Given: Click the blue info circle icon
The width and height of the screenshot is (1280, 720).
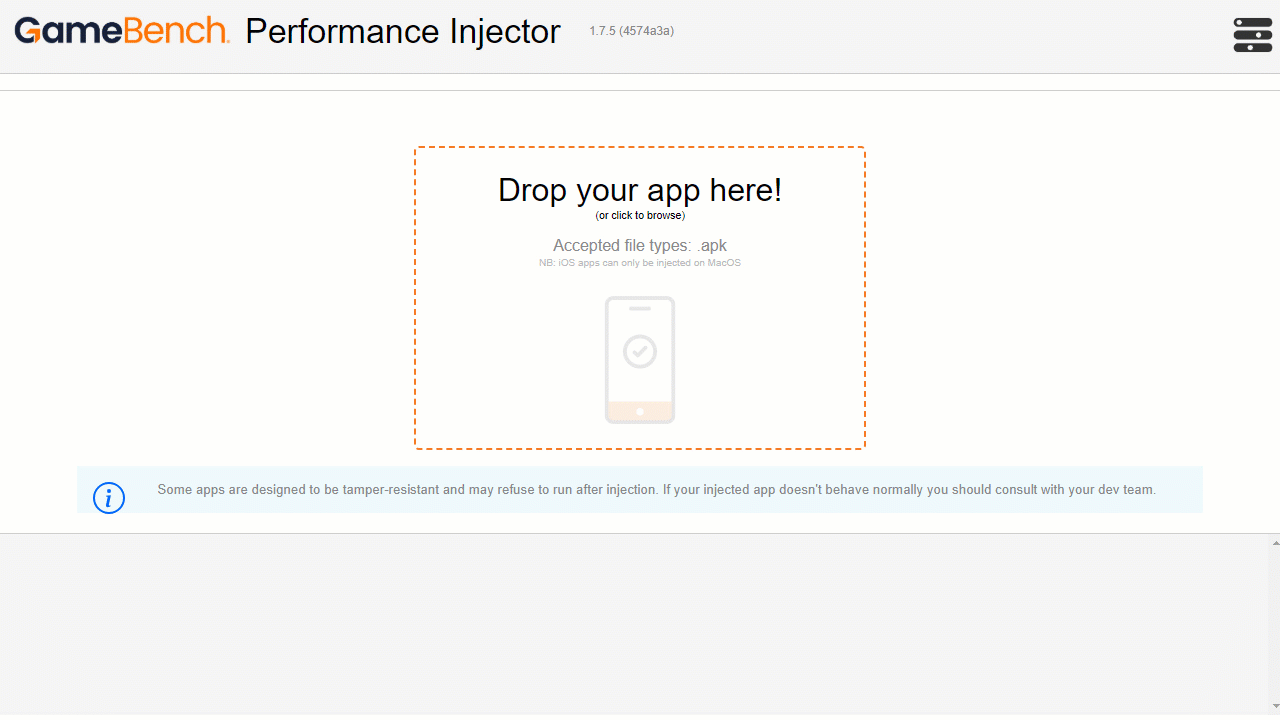Looking at the screenshot, I should click(x=109, y=497).
